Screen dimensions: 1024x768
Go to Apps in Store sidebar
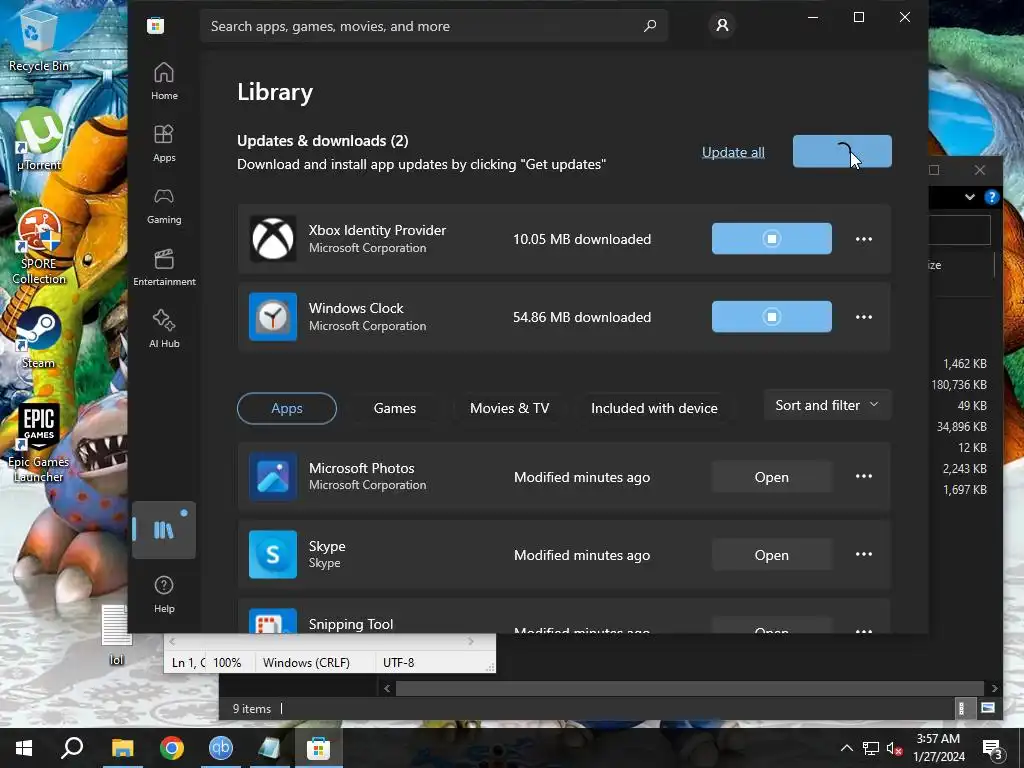[x=164, y=143]
